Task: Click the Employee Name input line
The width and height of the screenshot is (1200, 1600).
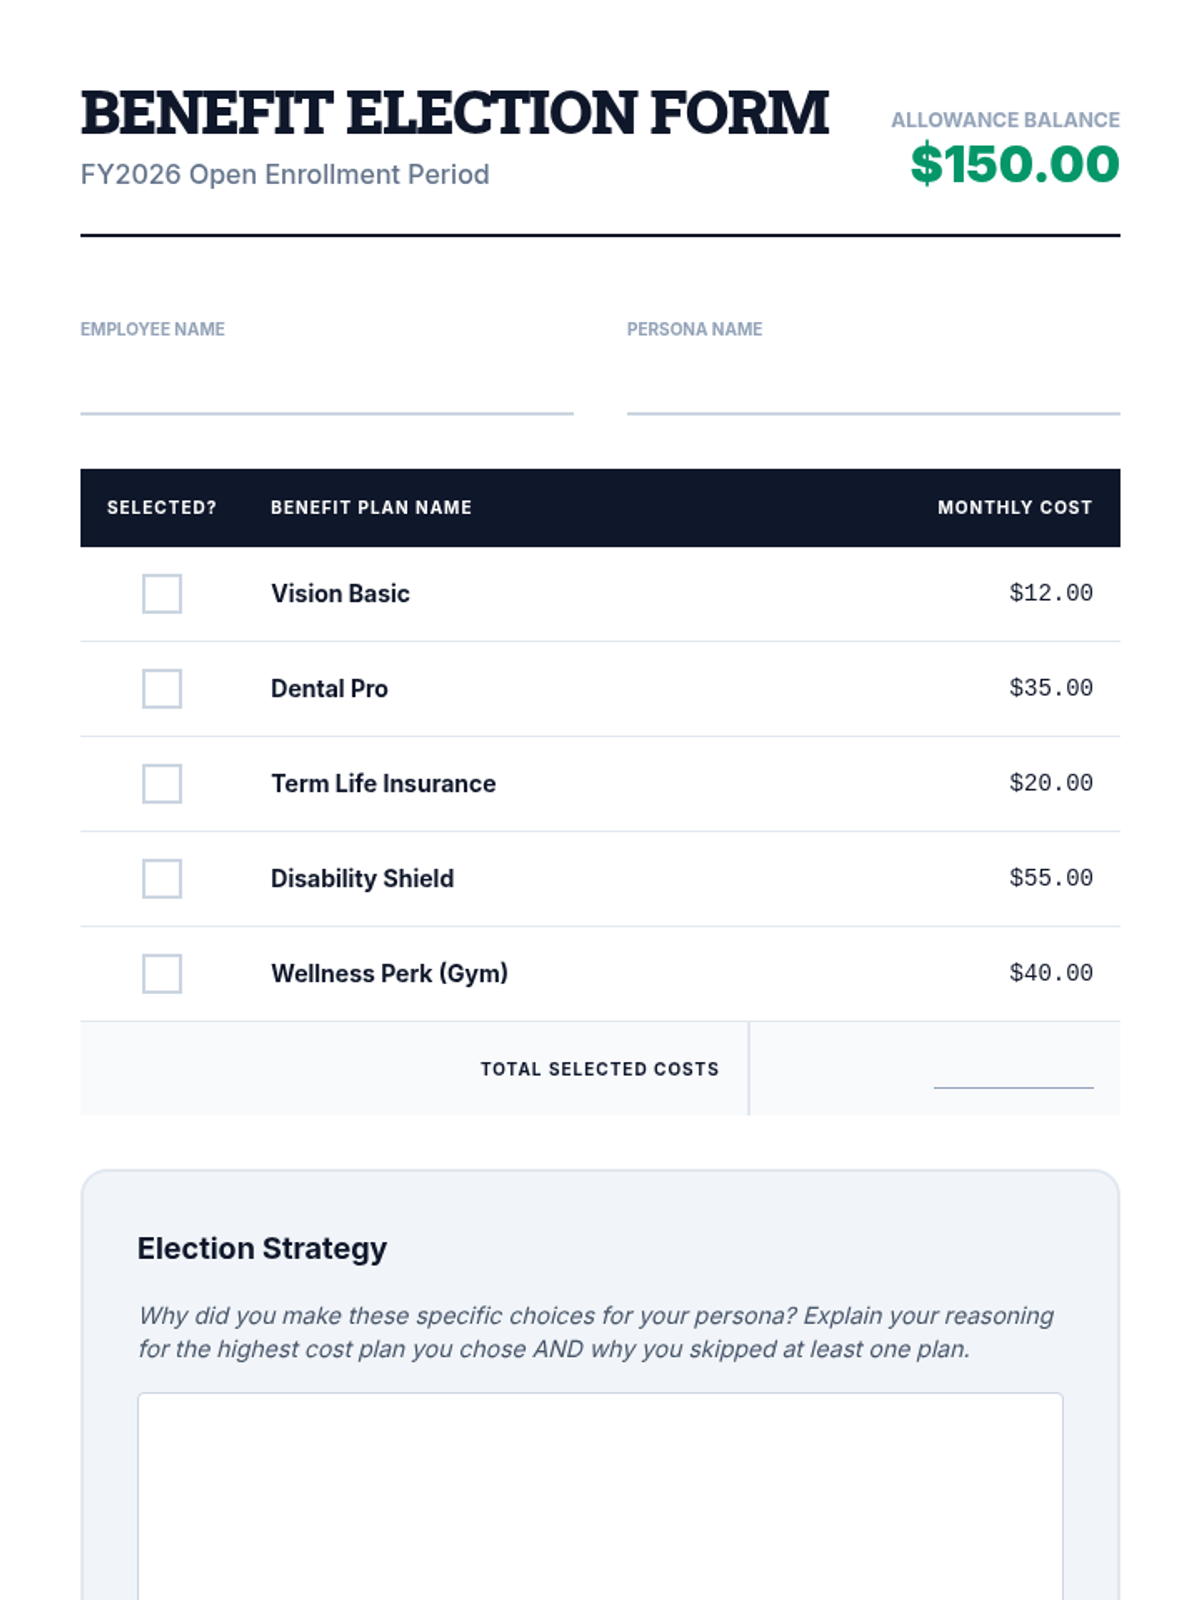Action: [x=327, y=388]
